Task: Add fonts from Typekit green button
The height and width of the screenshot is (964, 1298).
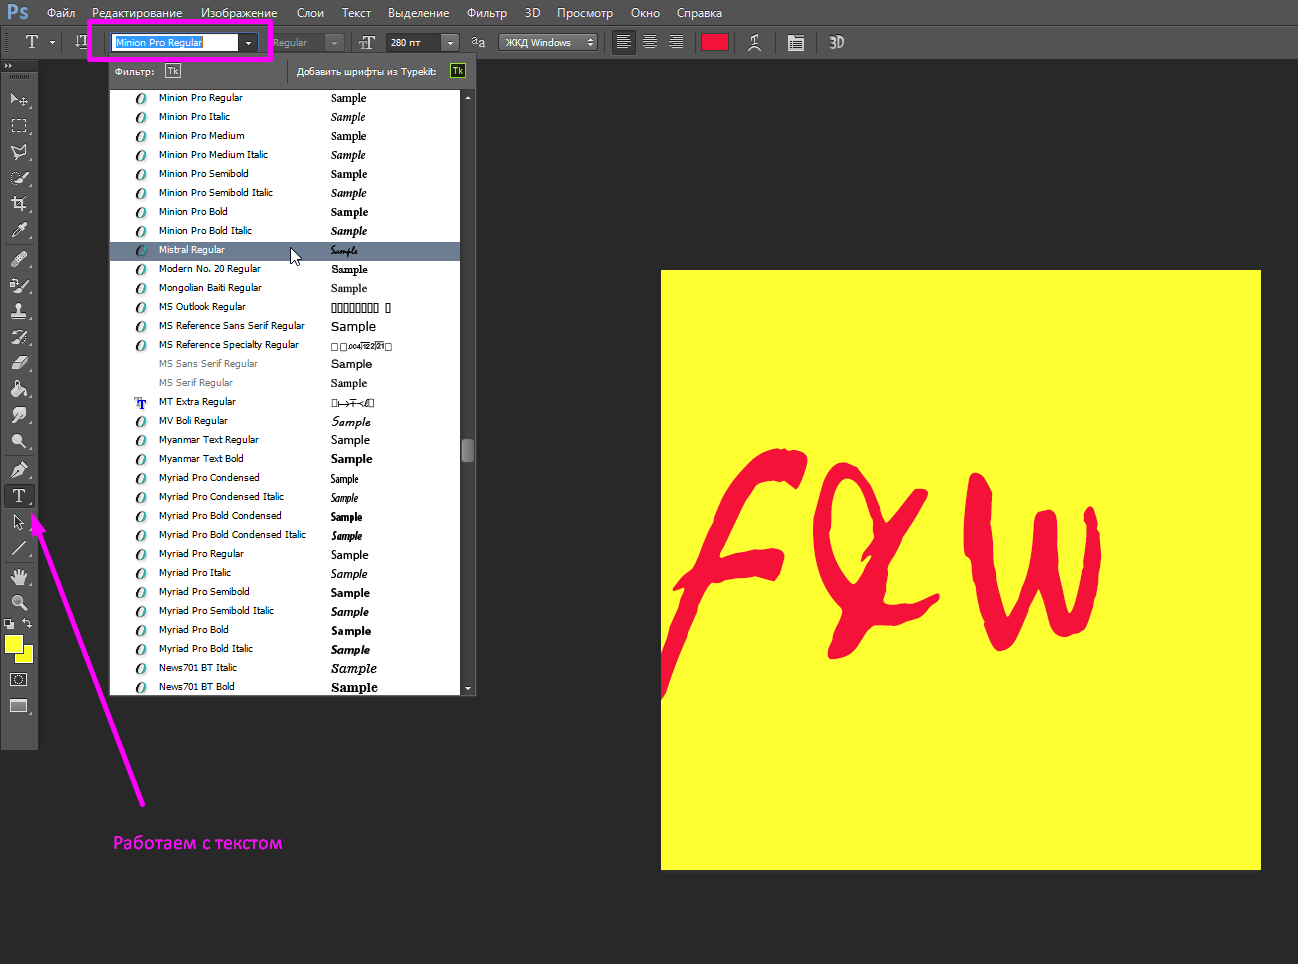Action: 458,71
